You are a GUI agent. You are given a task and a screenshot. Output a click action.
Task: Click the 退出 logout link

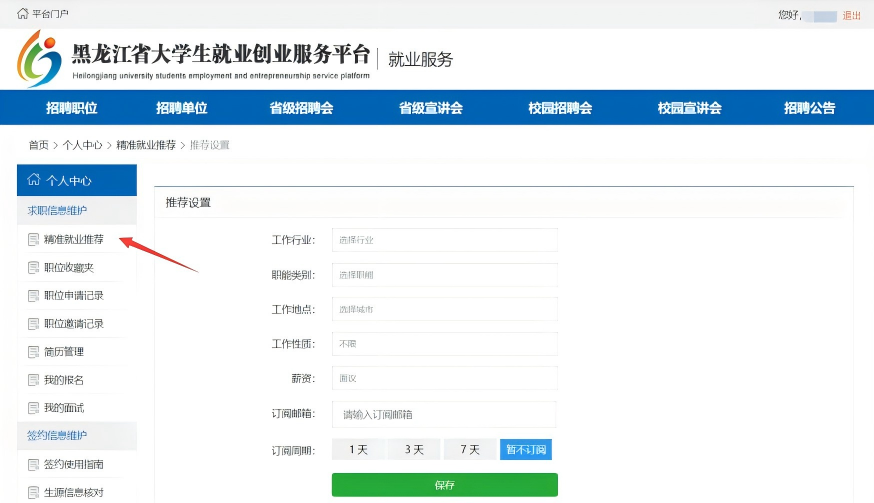point(851,15)
